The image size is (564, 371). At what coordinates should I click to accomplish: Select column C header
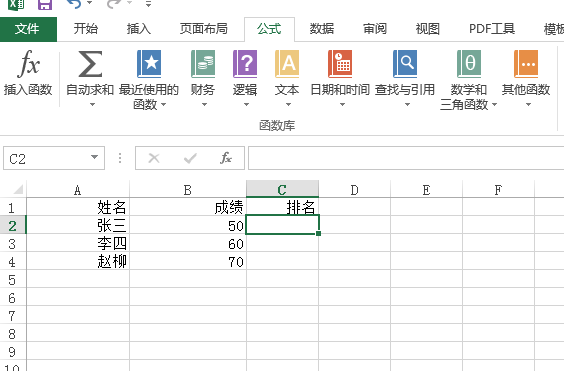(282, 189)
